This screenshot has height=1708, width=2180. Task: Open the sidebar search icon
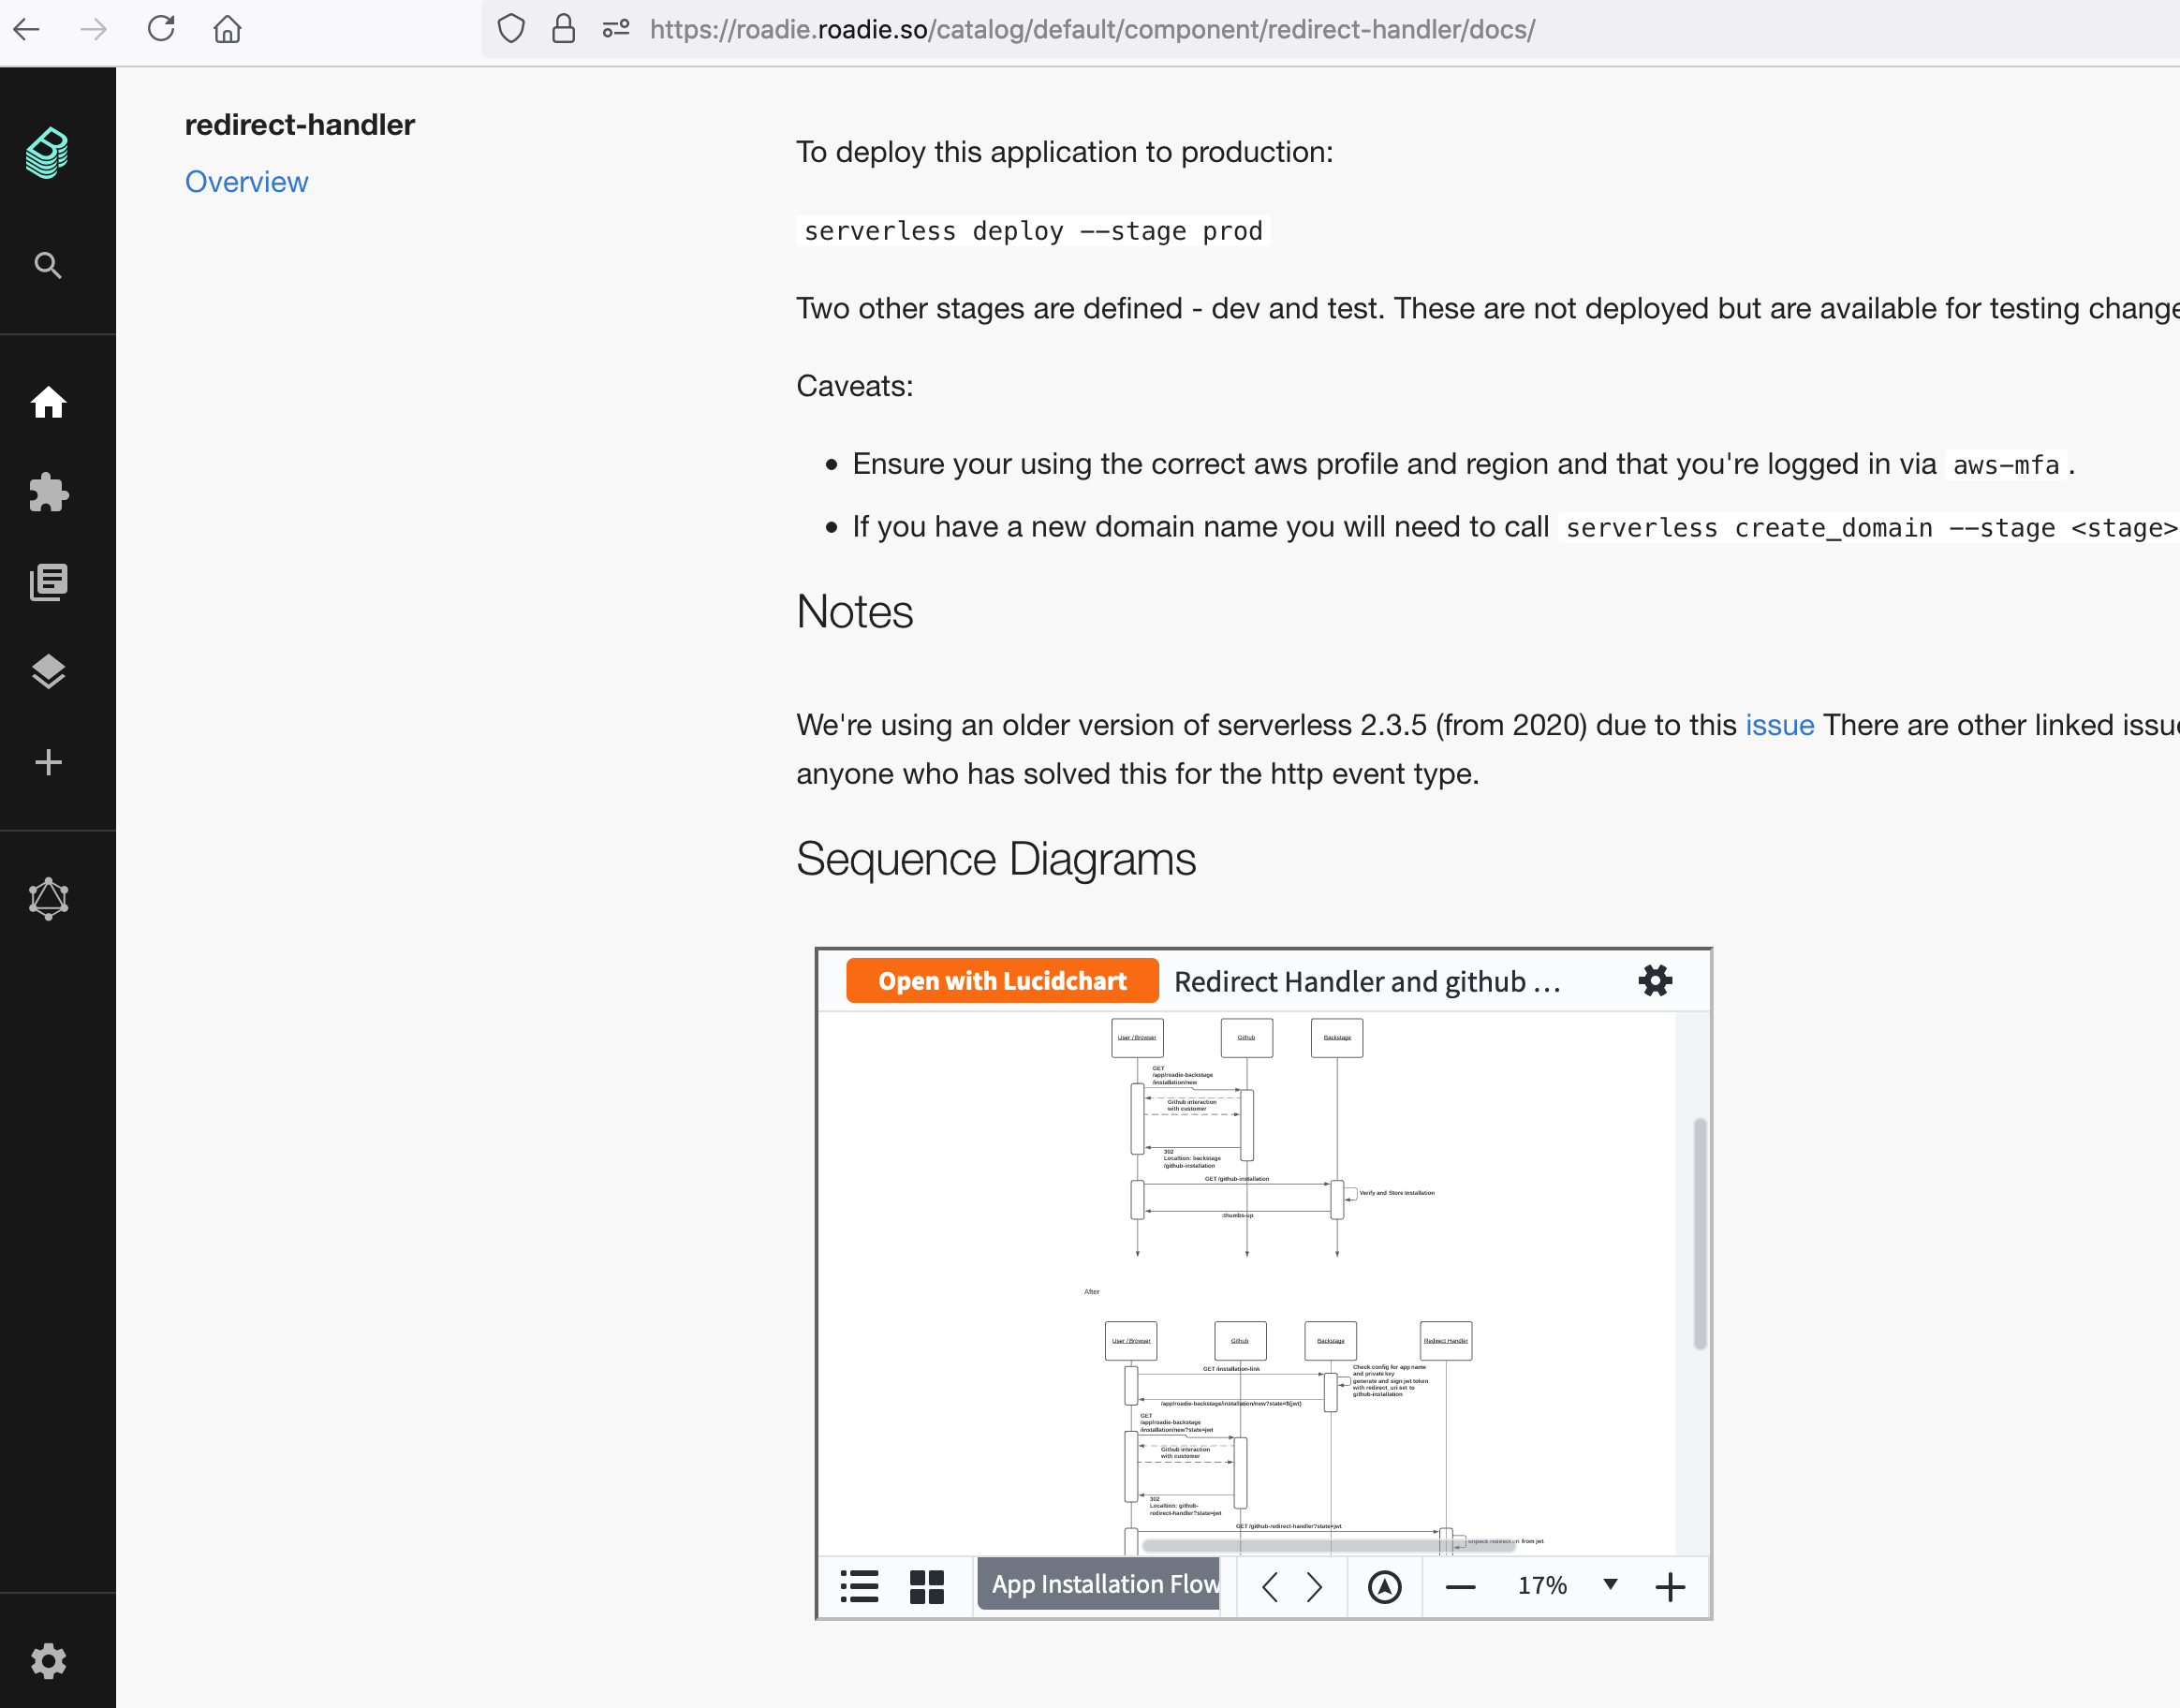coord(47,265)
